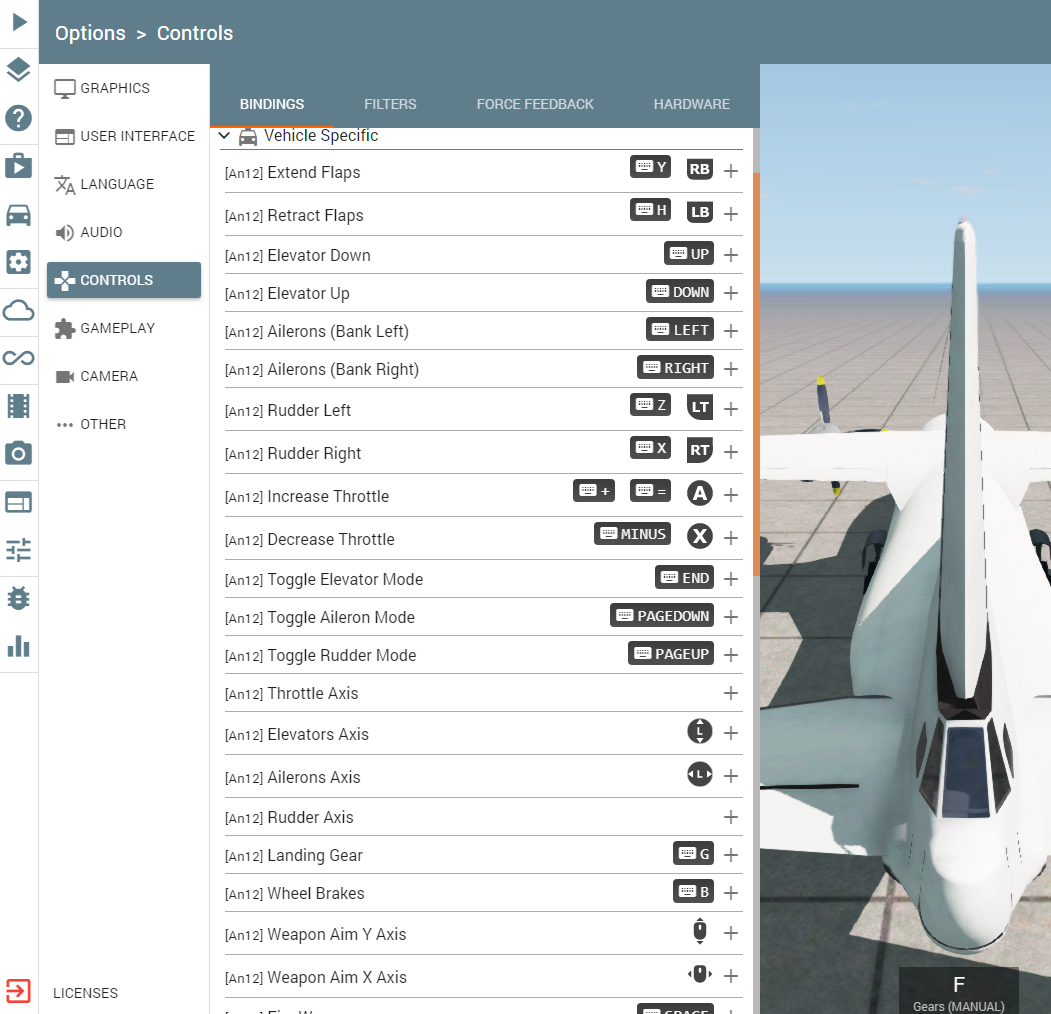This screenshot has height=1014, width=1051.
Task: Open the User Interface options category
Action: 123,137
